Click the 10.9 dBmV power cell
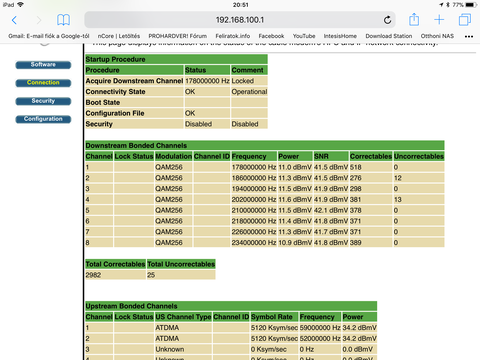The image size is (480, 360). click(x=295, y=243)
